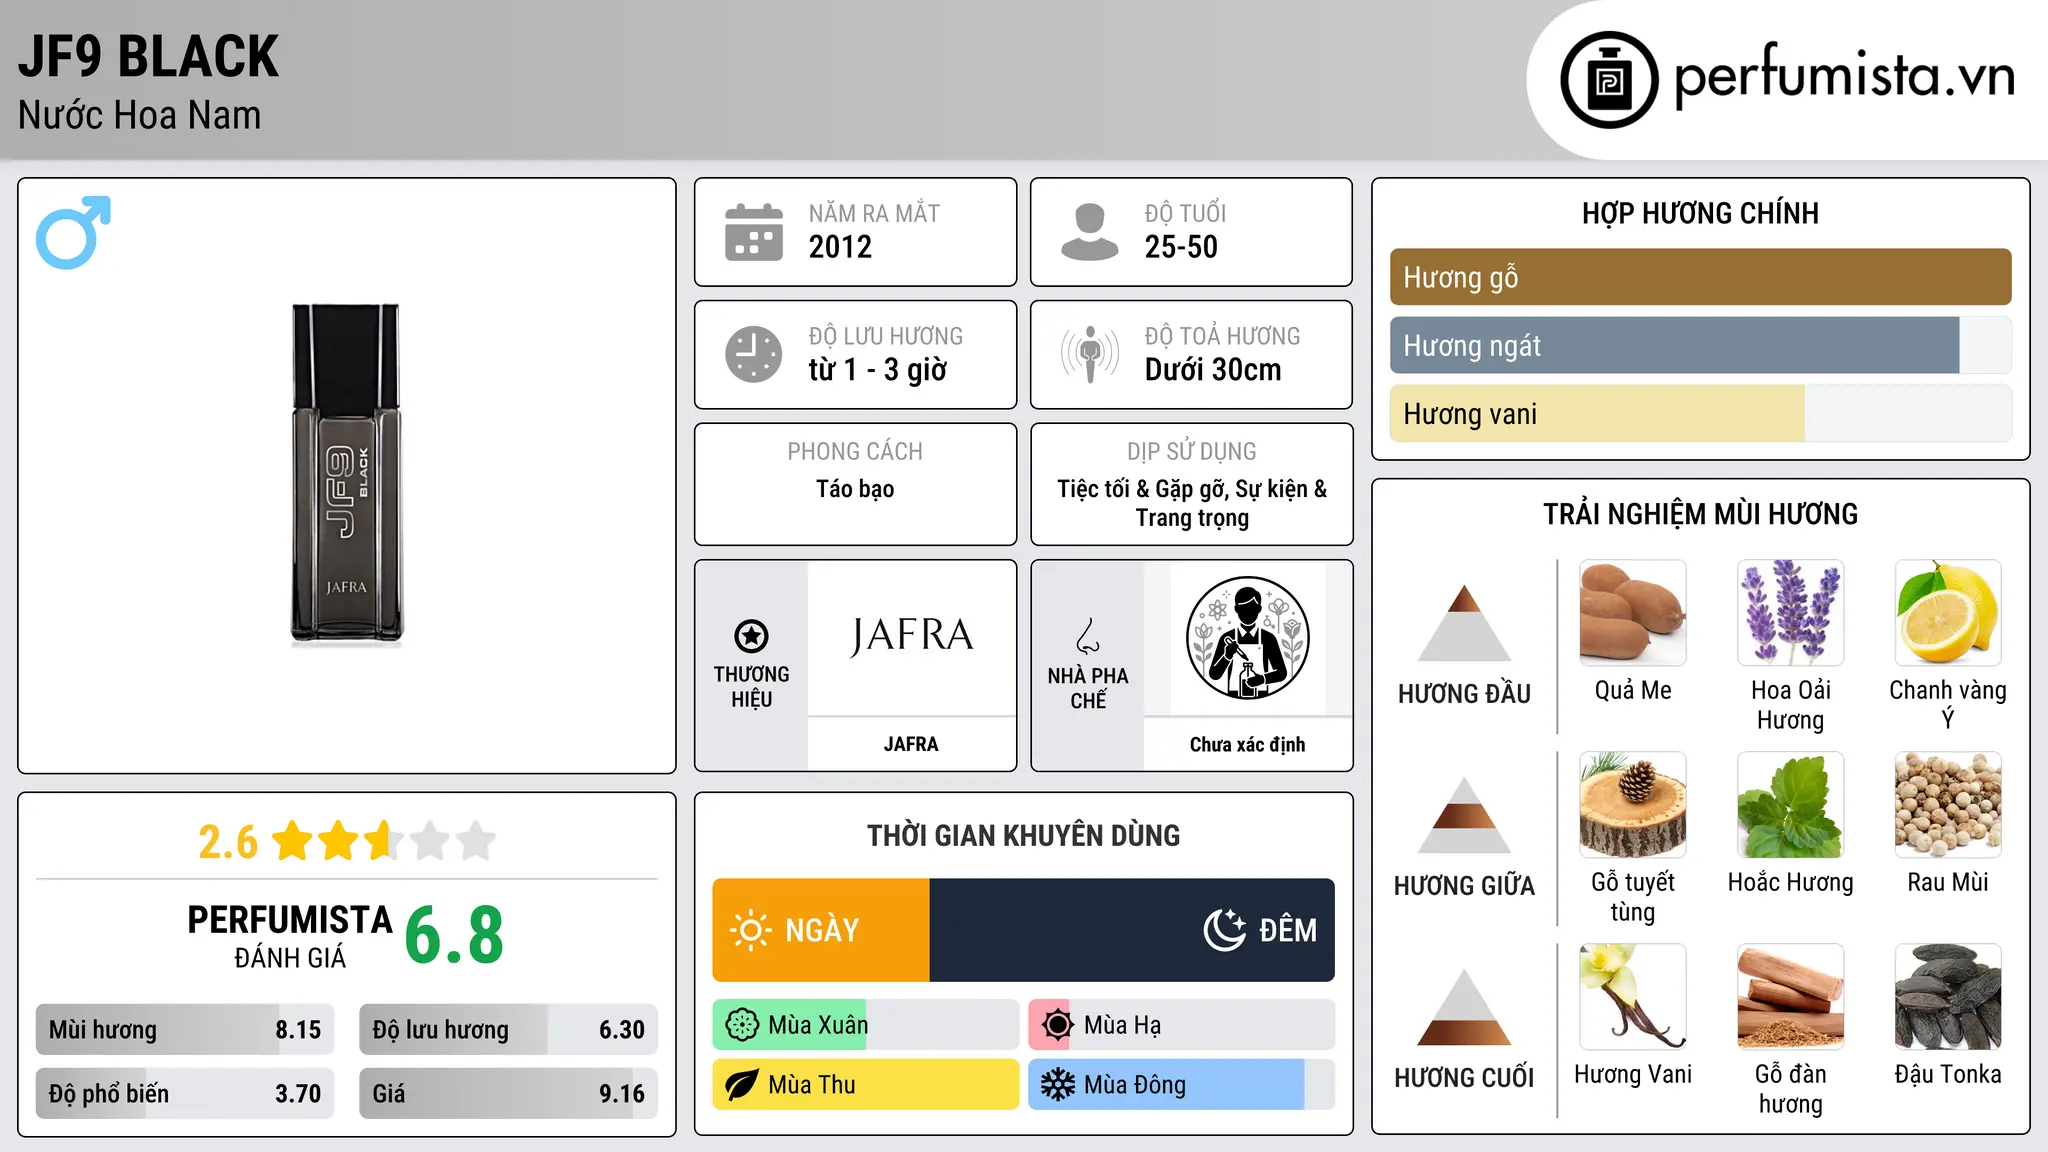Click the sillage projection icon
Screen dimensions: 2048x1152
pos(1090,354)
